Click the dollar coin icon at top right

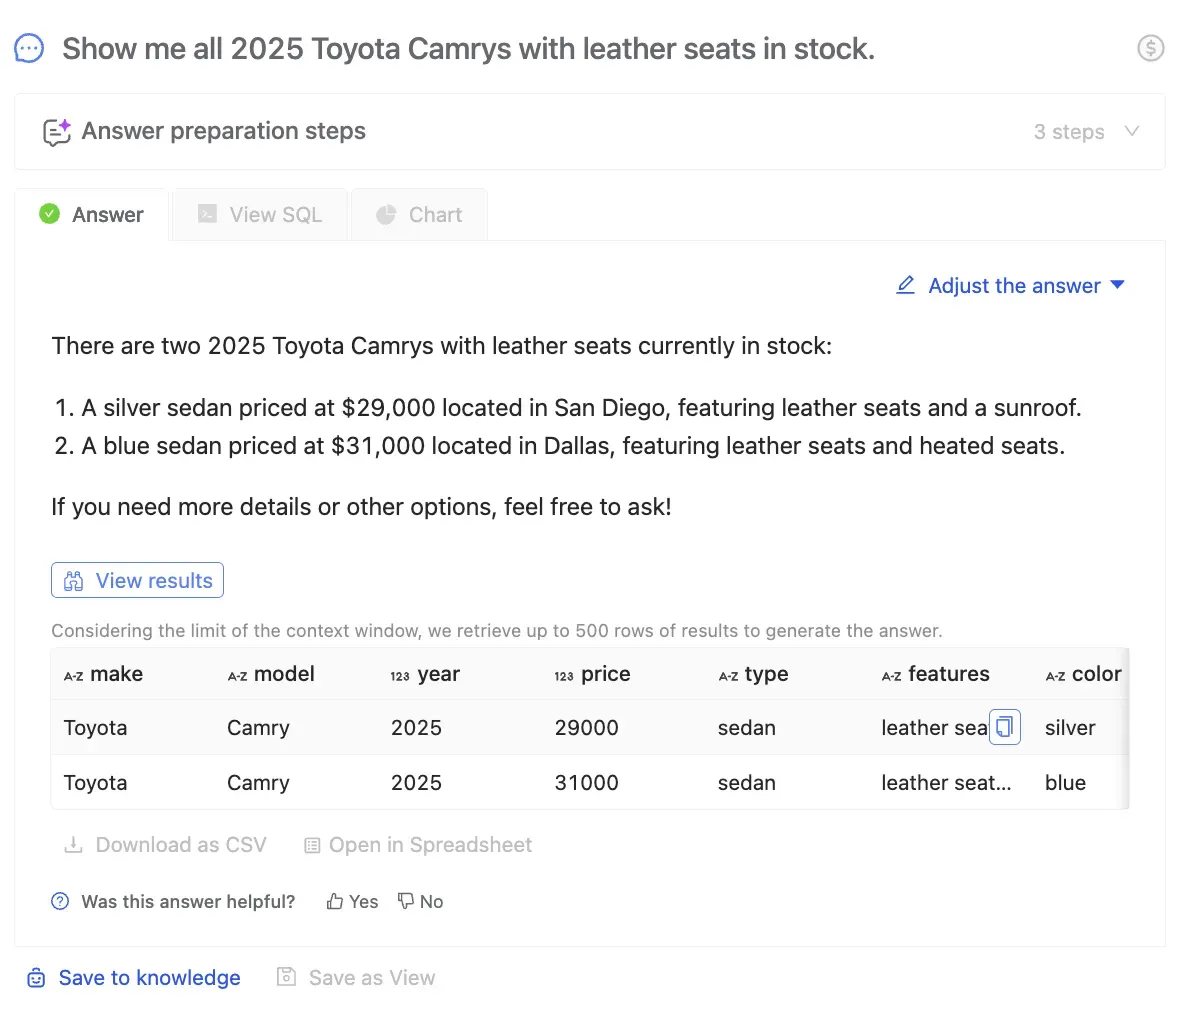(1150, 48)
